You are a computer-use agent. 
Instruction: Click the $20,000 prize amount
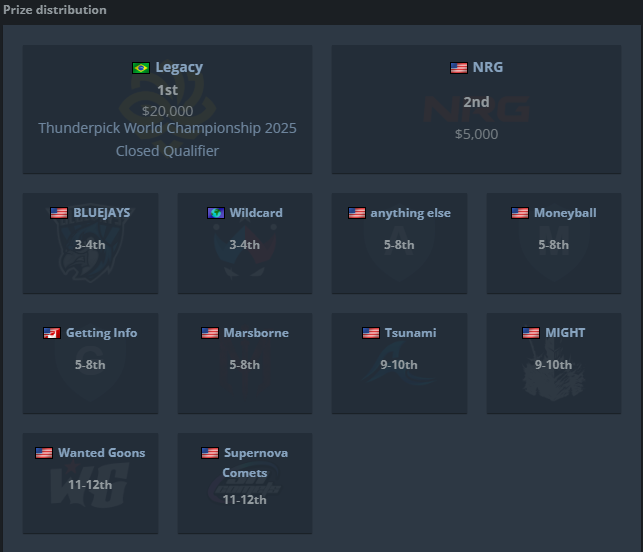click(167, 111)
